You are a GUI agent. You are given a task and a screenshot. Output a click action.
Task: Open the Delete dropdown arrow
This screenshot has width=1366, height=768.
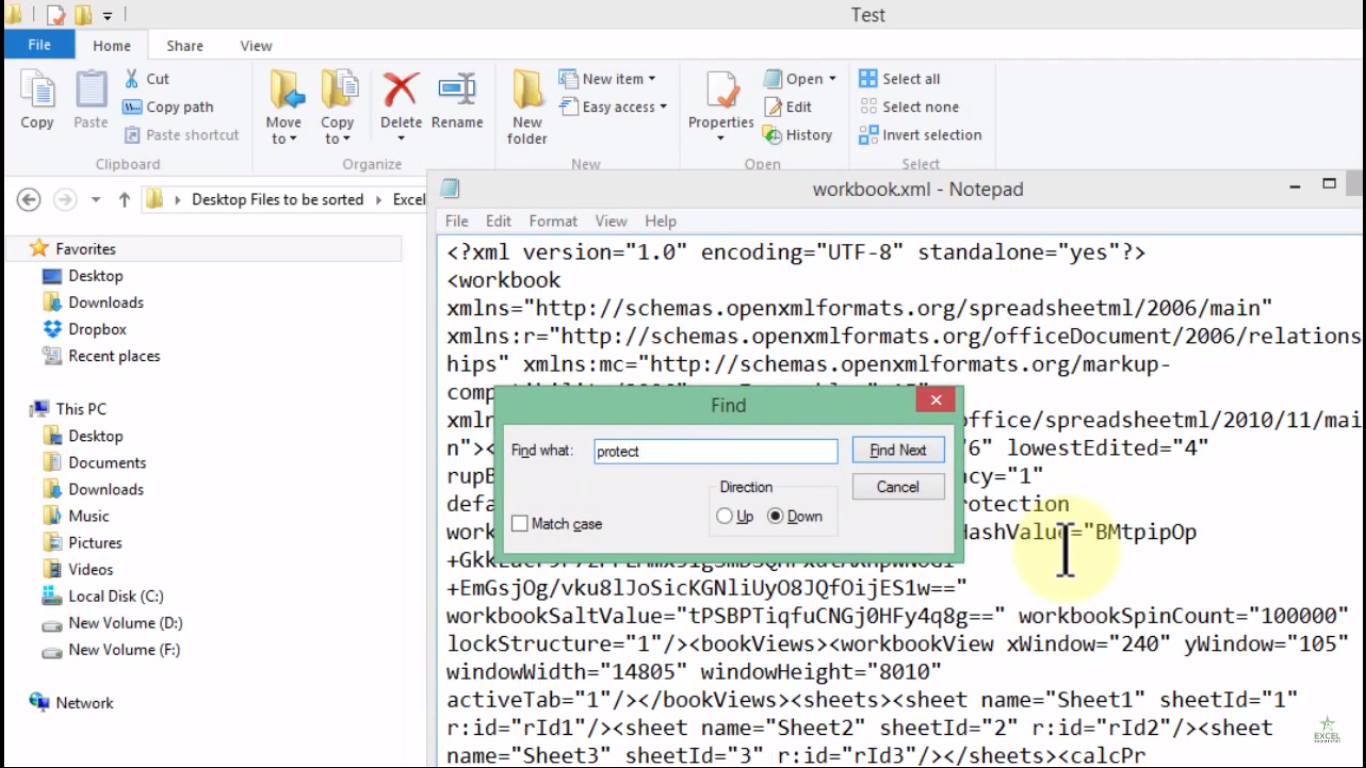click(x=401, y=139)
